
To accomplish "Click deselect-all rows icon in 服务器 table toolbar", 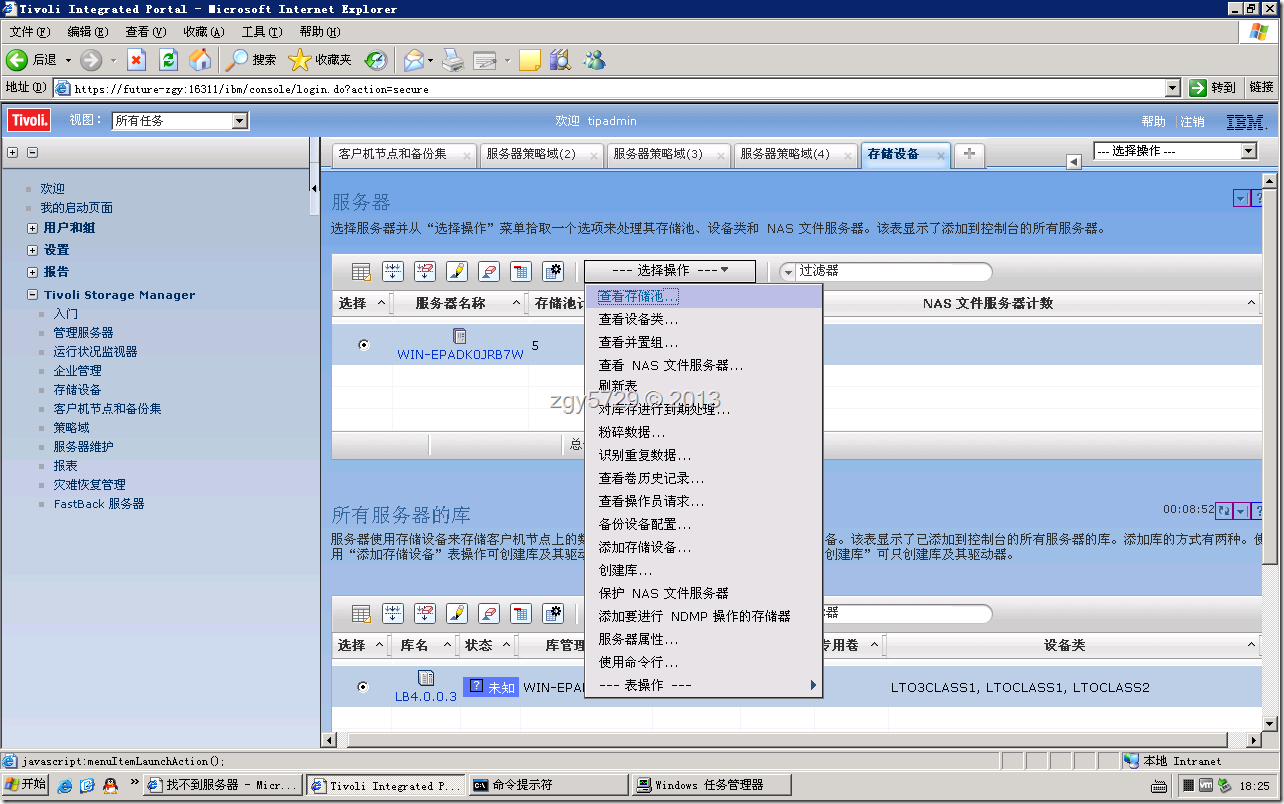I will click(425, 271).
